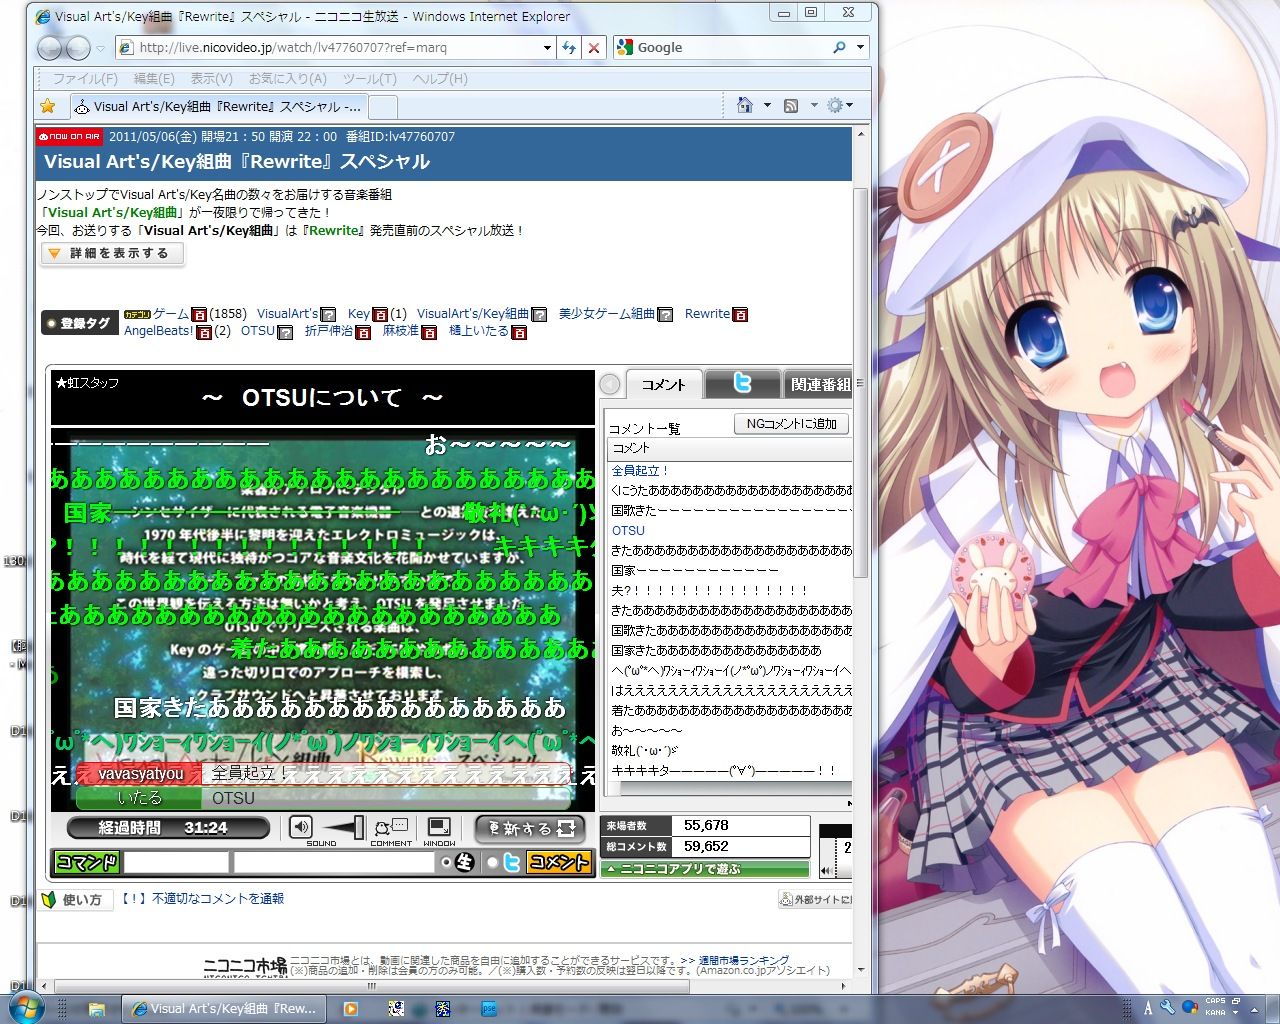Select the Twitter comment radio button
1280x1024 pixels.
click(x=492, y=862)
